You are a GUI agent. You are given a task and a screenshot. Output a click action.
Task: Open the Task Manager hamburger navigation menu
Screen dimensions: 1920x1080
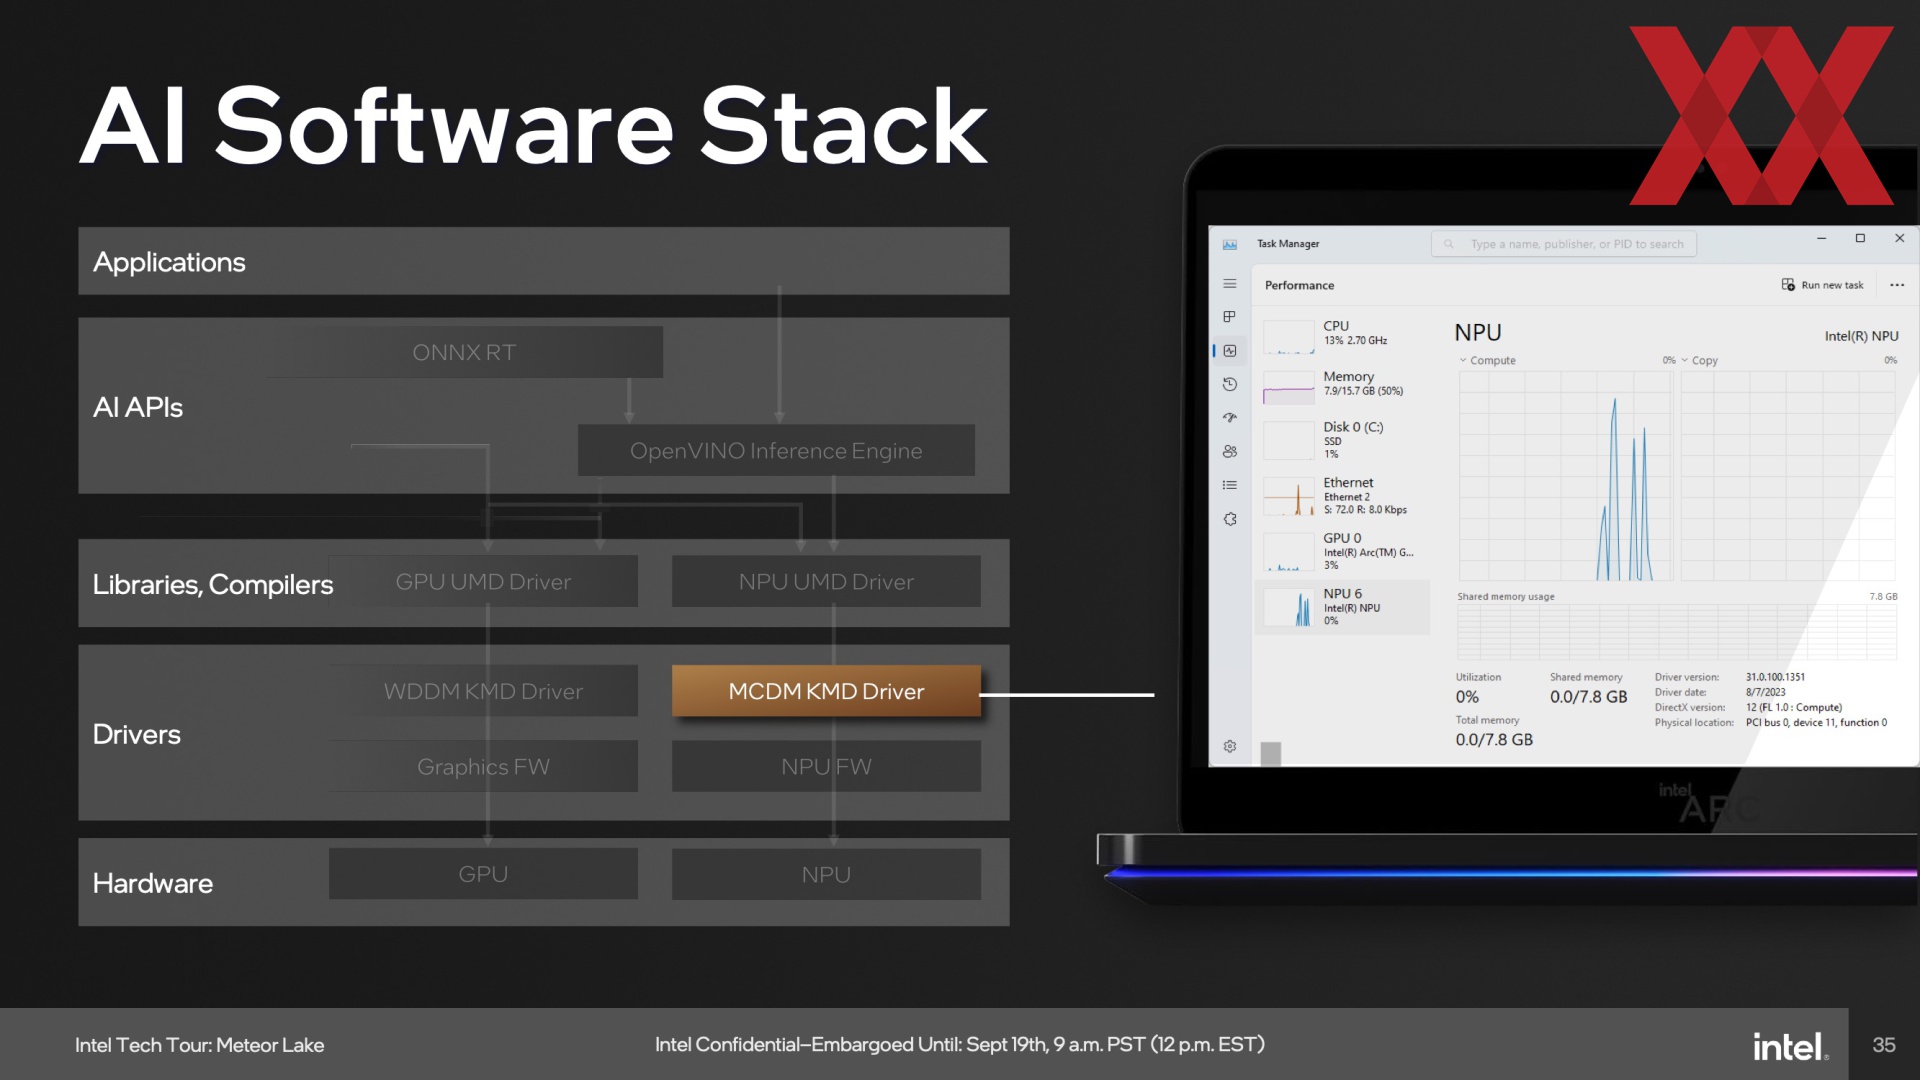[x=1230, y=284]
